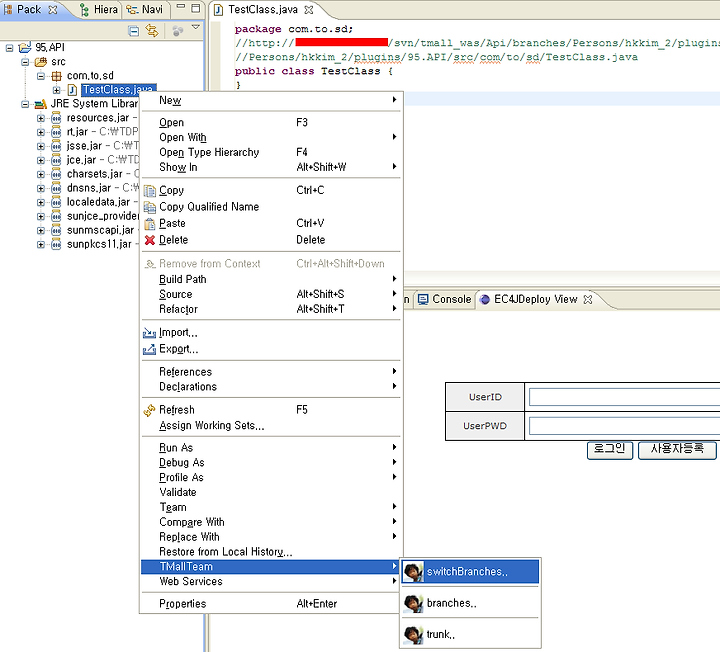The width and height of the screenshot is (720, 652).
Task: Choose Assign Working Sets...
Action: 271,426
